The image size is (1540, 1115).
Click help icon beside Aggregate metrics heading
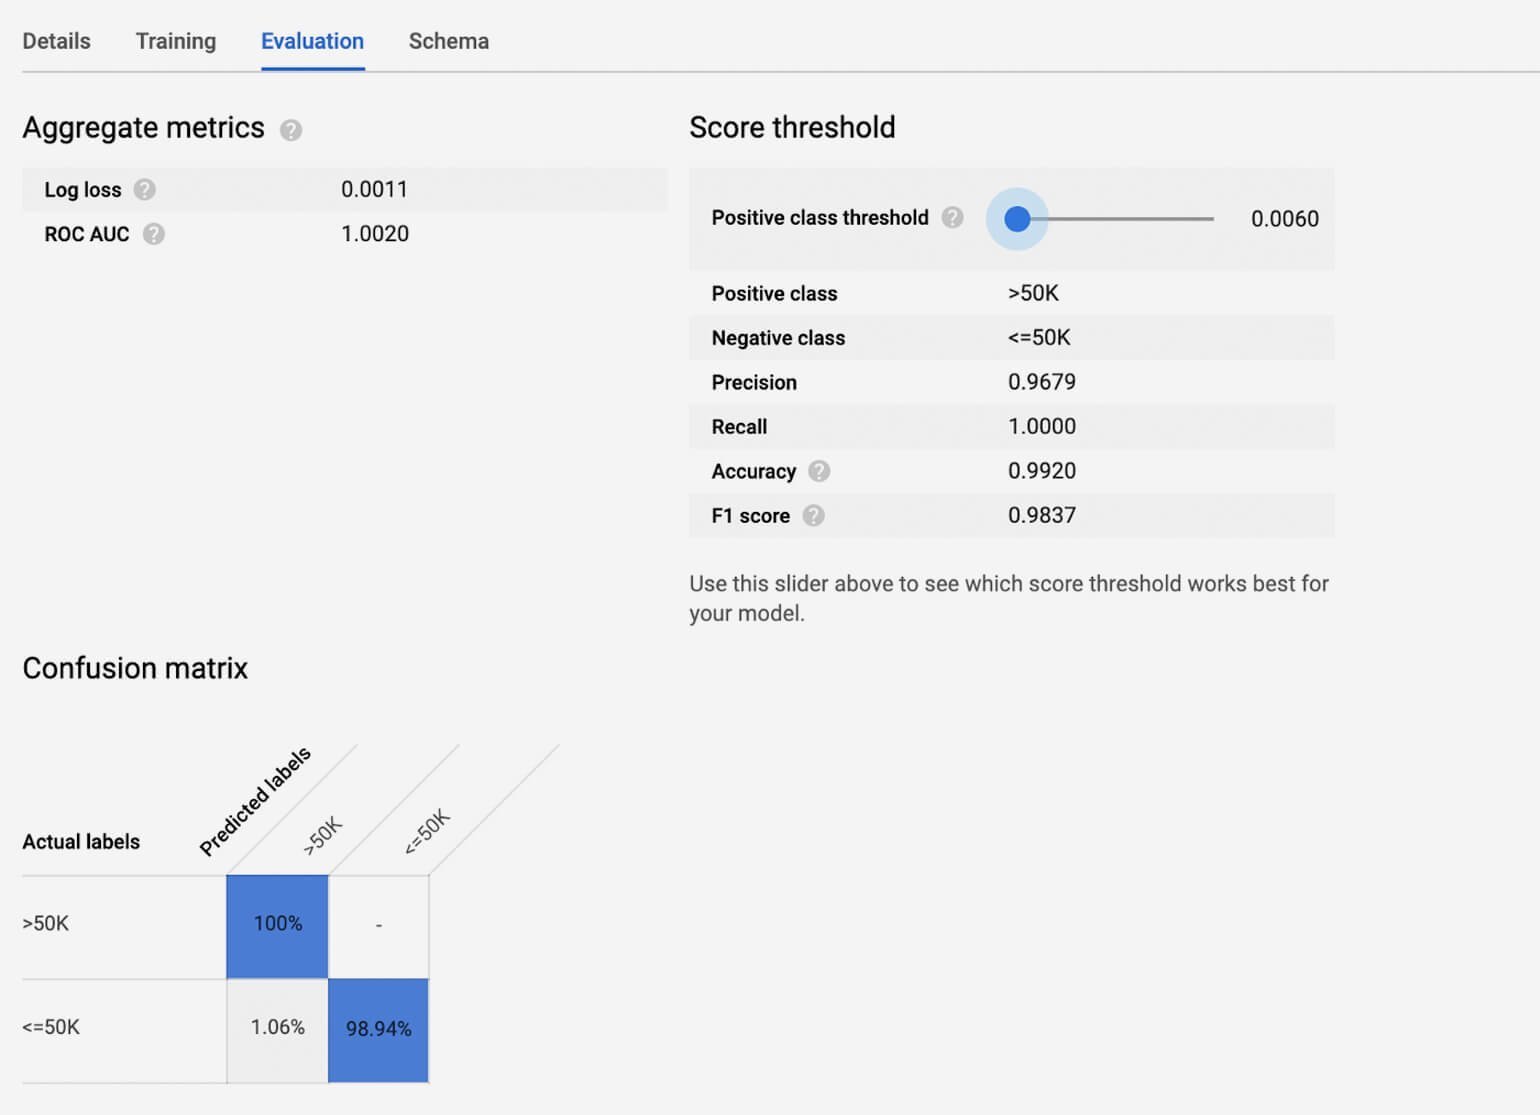(291, 130)
